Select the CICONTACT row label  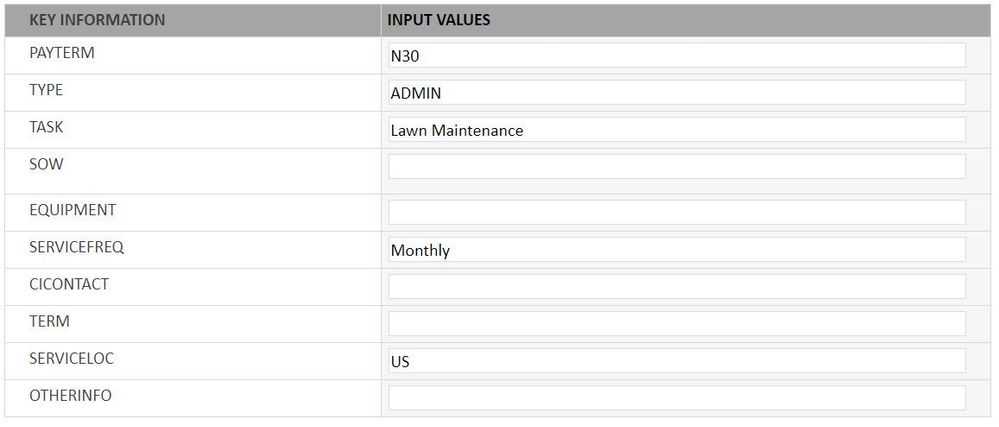tap(69, 284)
